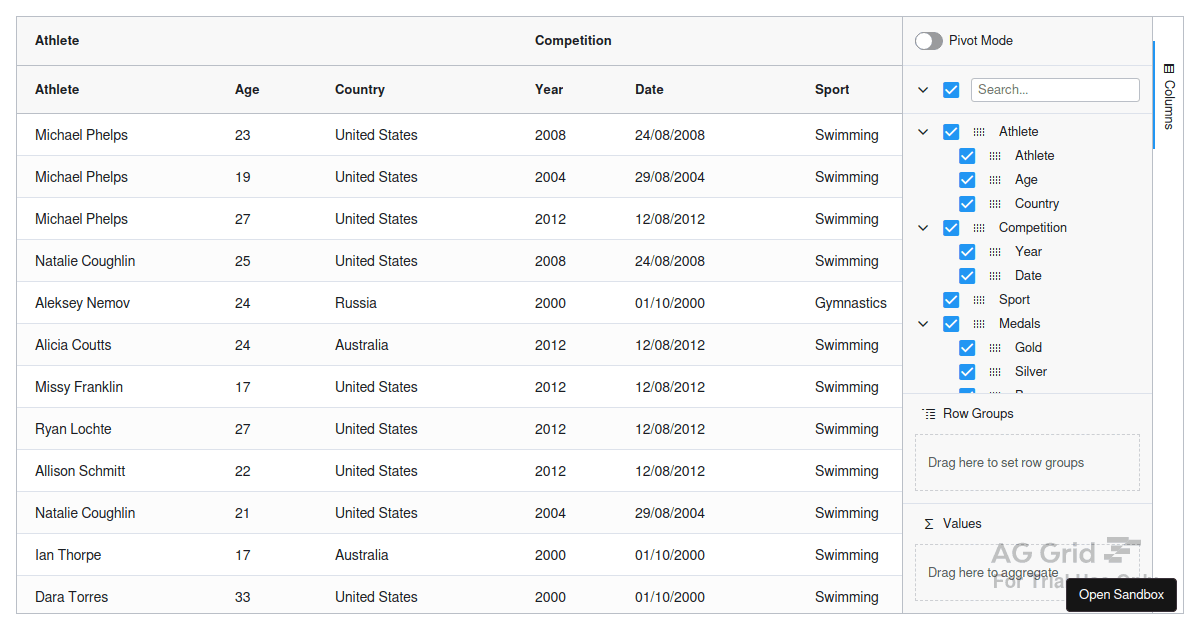Image resolution: width=1200 pixels, height=630 pixels.
Task: Uncheck the Silver column checkbox
Action: click(967, 371)
